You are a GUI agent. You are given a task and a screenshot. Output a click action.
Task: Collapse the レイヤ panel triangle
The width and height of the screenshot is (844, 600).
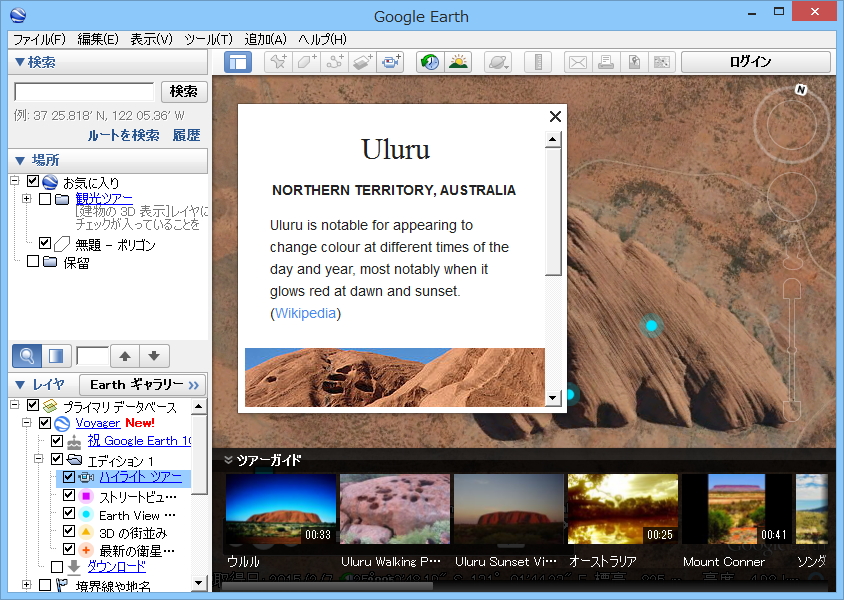(x=20, y=385)
